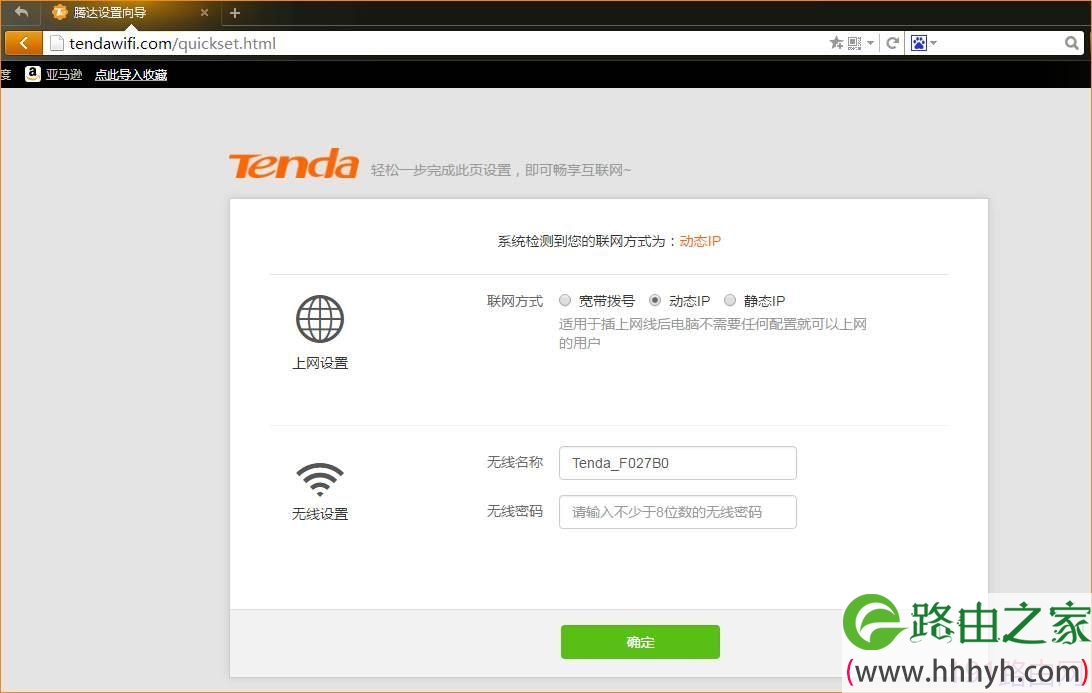Click the browser back arrow button
1092x693 pixels.
click(x=24, y=43)
